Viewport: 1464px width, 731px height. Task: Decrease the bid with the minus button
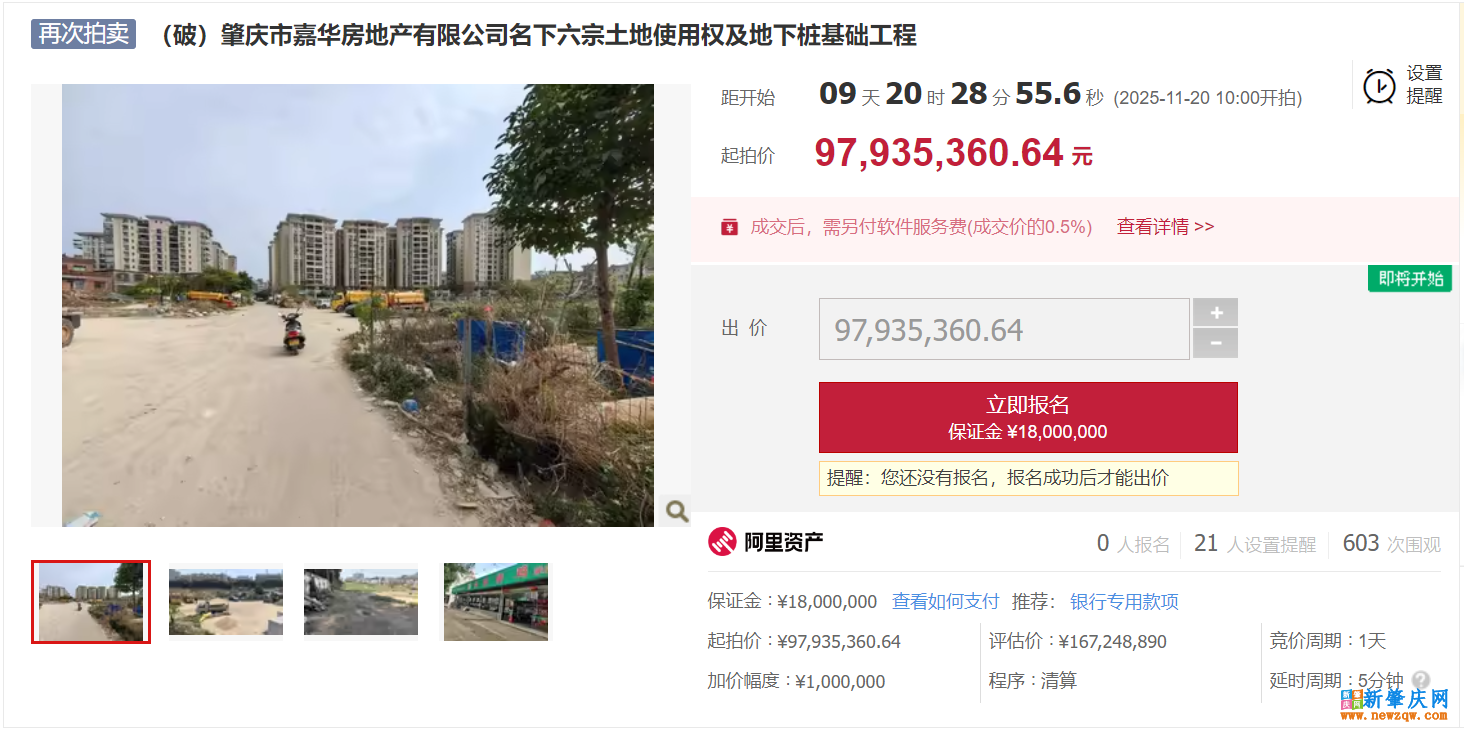tap(1216, 343)
